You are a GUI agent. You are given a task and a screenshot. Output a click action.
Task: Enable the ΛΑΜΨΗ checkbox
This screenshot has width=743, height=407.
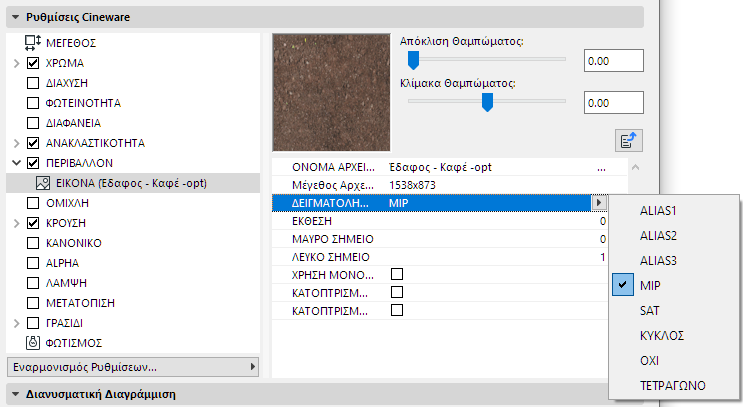[x=33, y=283]
